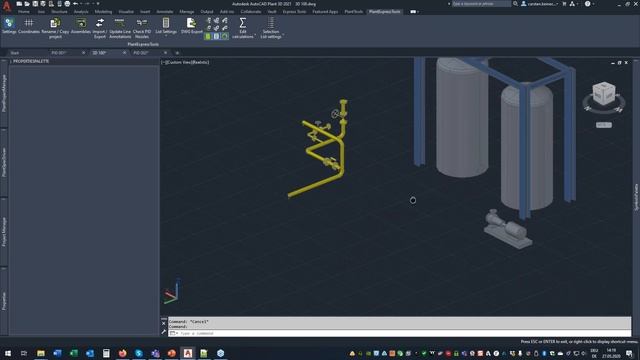Click the ViewCube in the 3D viewport
Viewport: 640px width, 360px height.
click(604, 93)
